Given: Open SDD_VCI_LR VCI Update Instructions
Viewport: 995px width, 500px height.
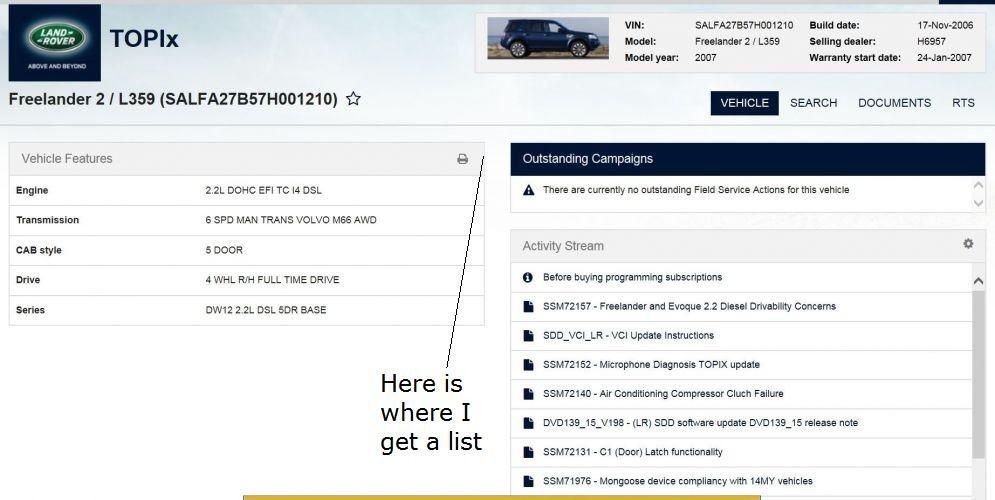Looking at the screenshot, I should coord(628,336).
